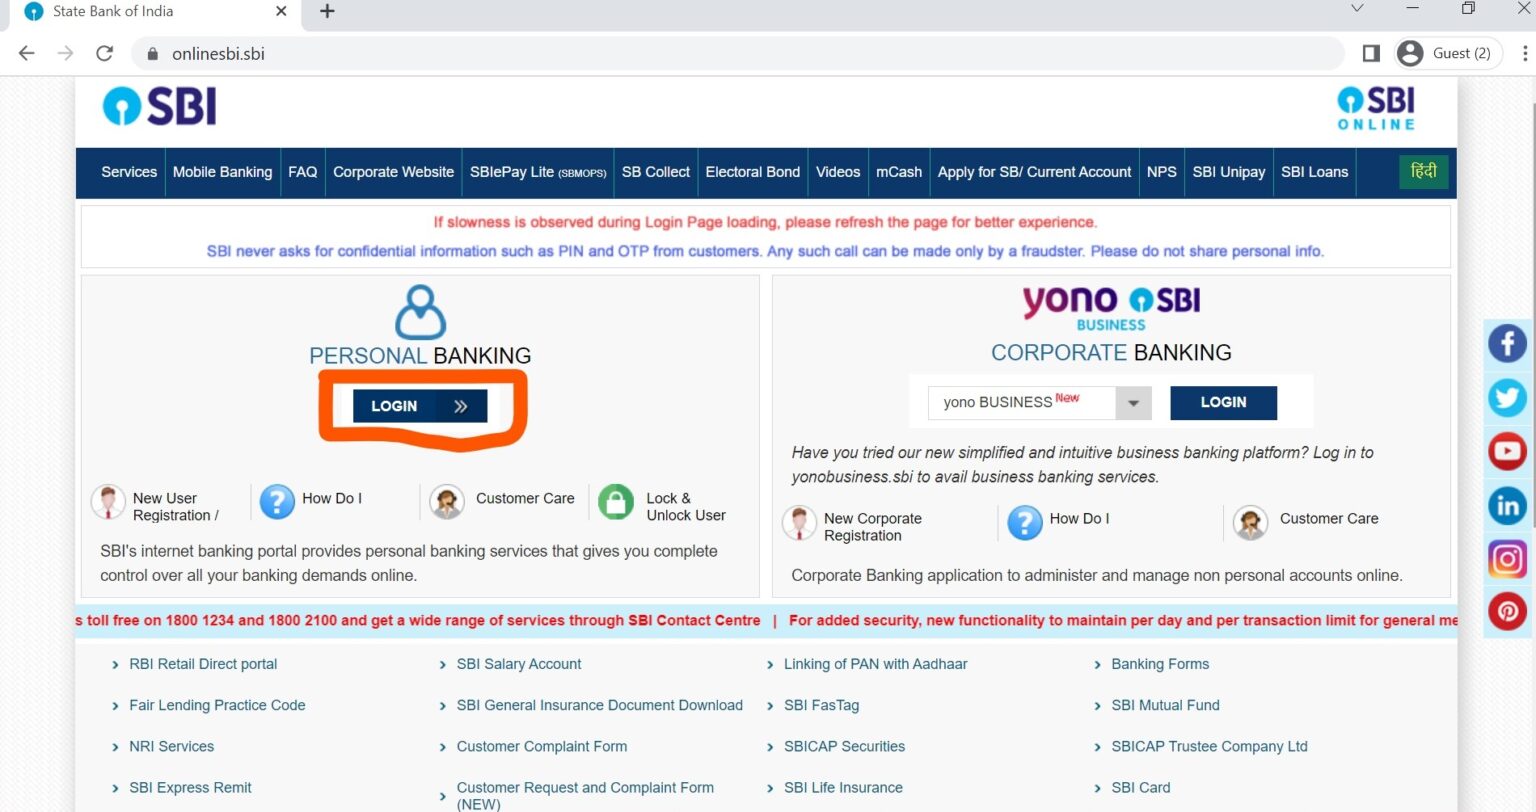Click the green Lock & Unlock User padlock icon
Screen dimensions: 1536x812
click(x=616, y=501)
